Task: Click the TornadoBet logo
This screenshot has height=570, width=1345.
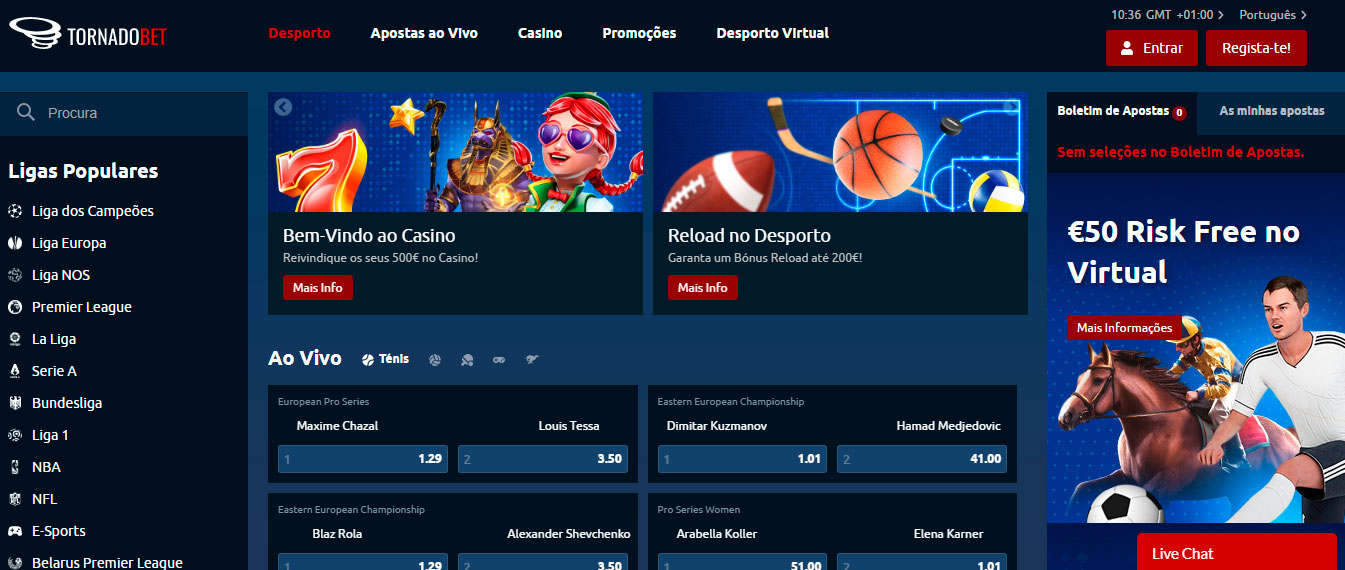Action: coord(88,35)
